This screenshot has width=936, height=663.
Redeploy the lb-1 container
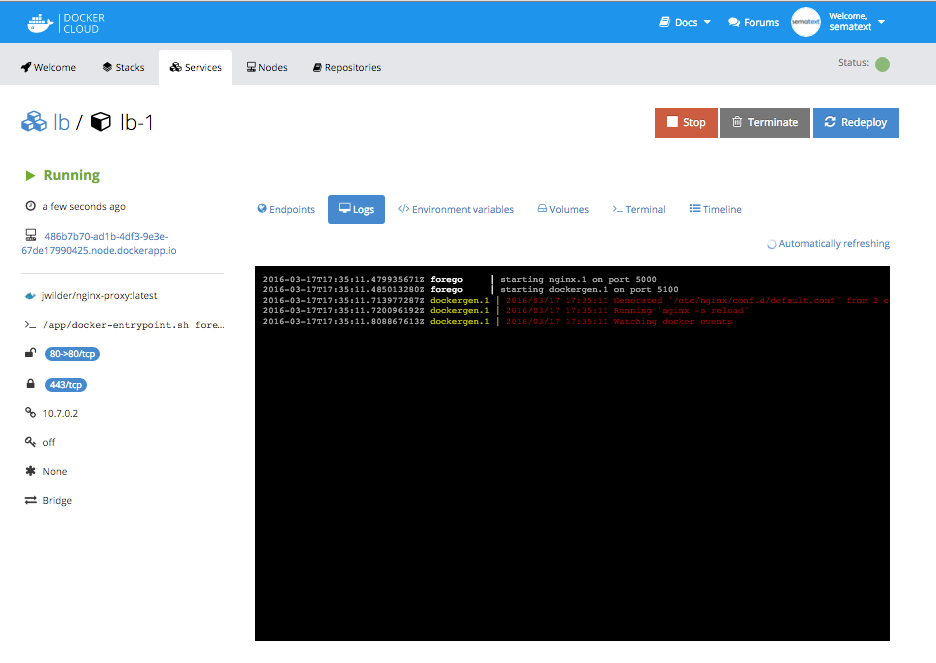pyautogui.click(x=856, y=123)
